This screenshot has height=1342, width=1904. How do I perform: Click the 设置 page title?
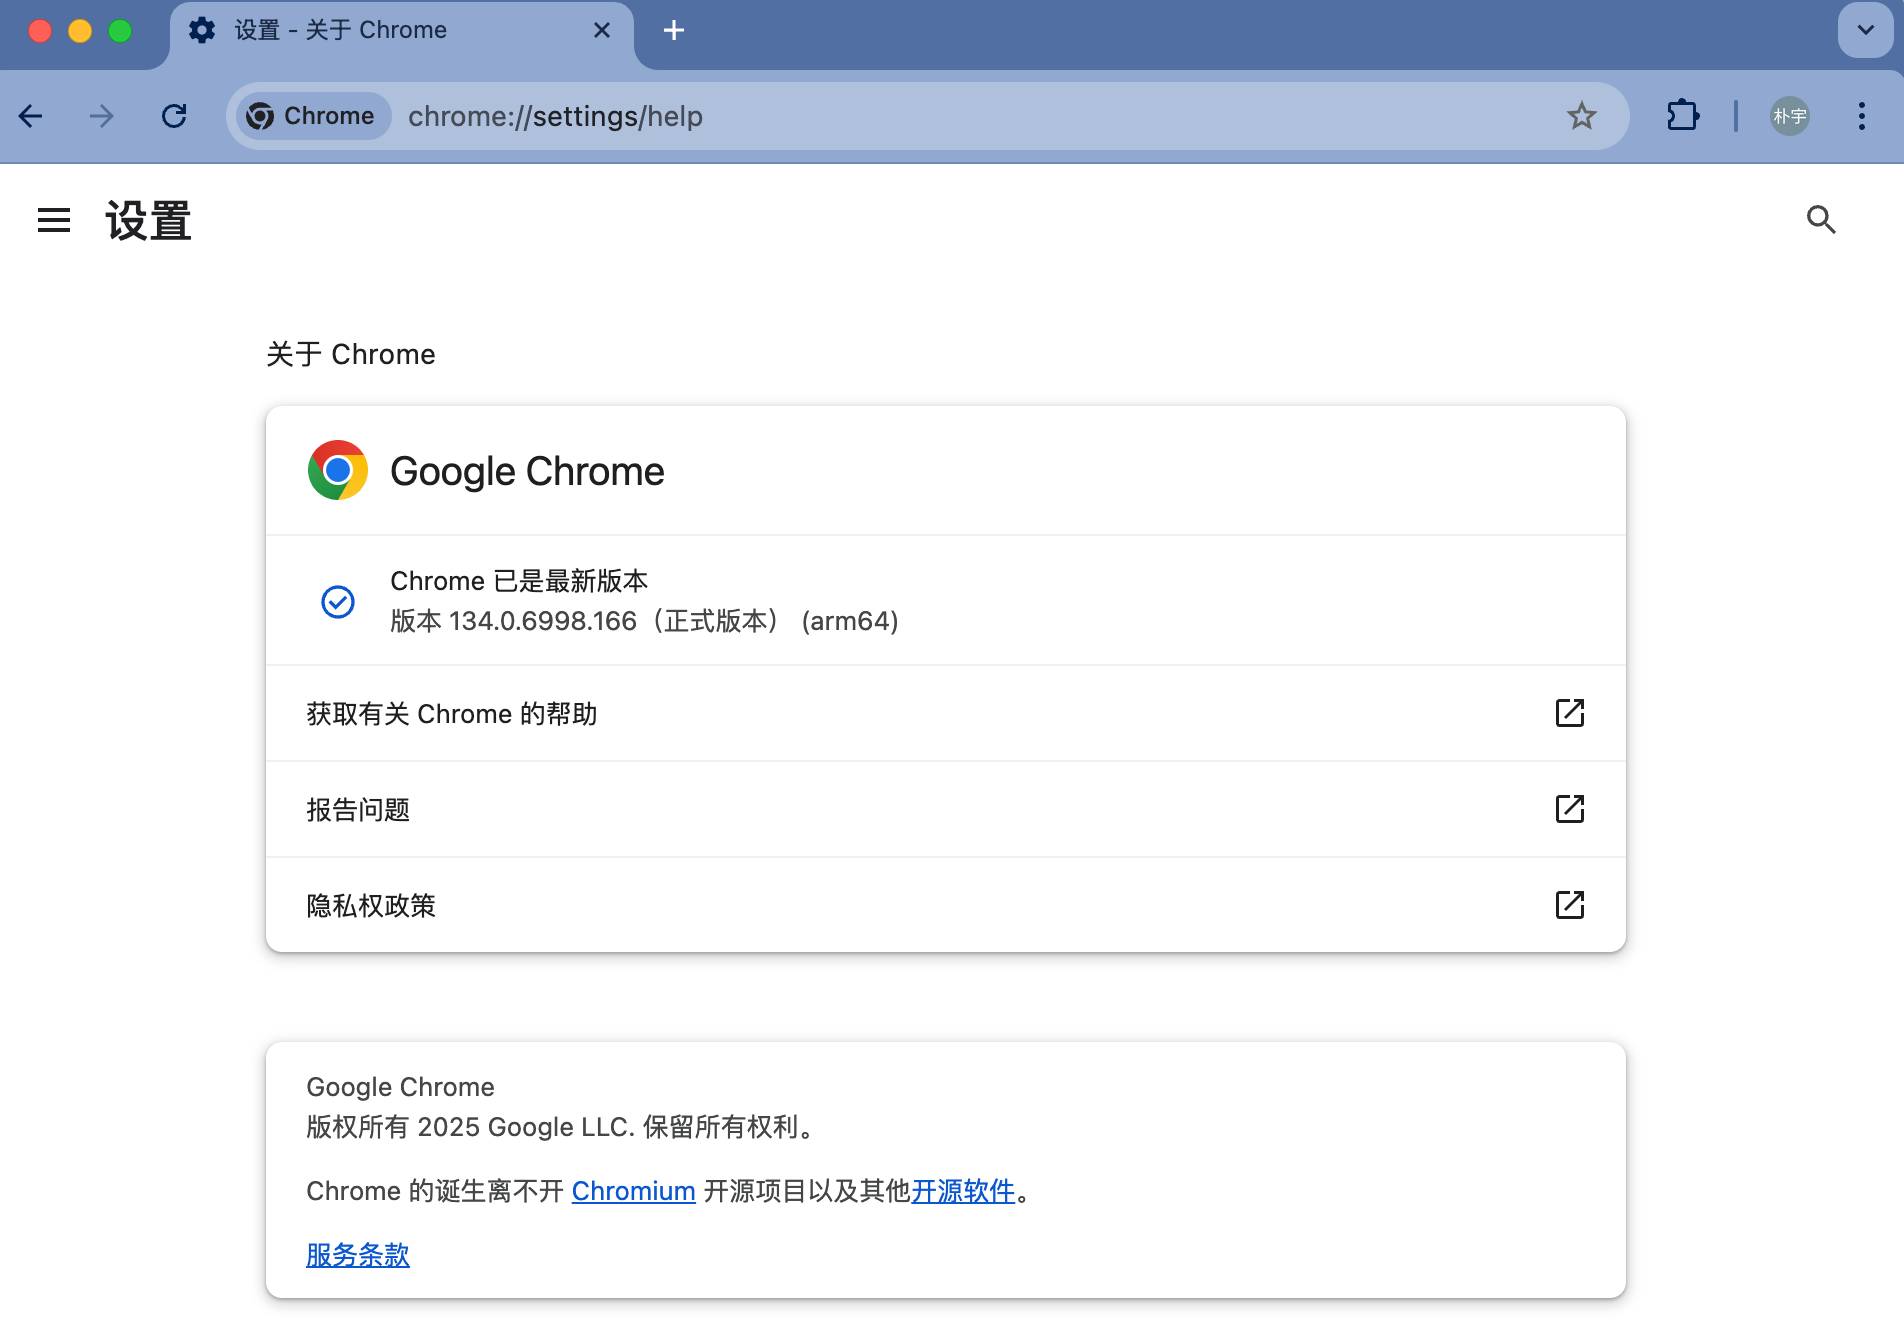pyautogui.click(x=148, y=220)
